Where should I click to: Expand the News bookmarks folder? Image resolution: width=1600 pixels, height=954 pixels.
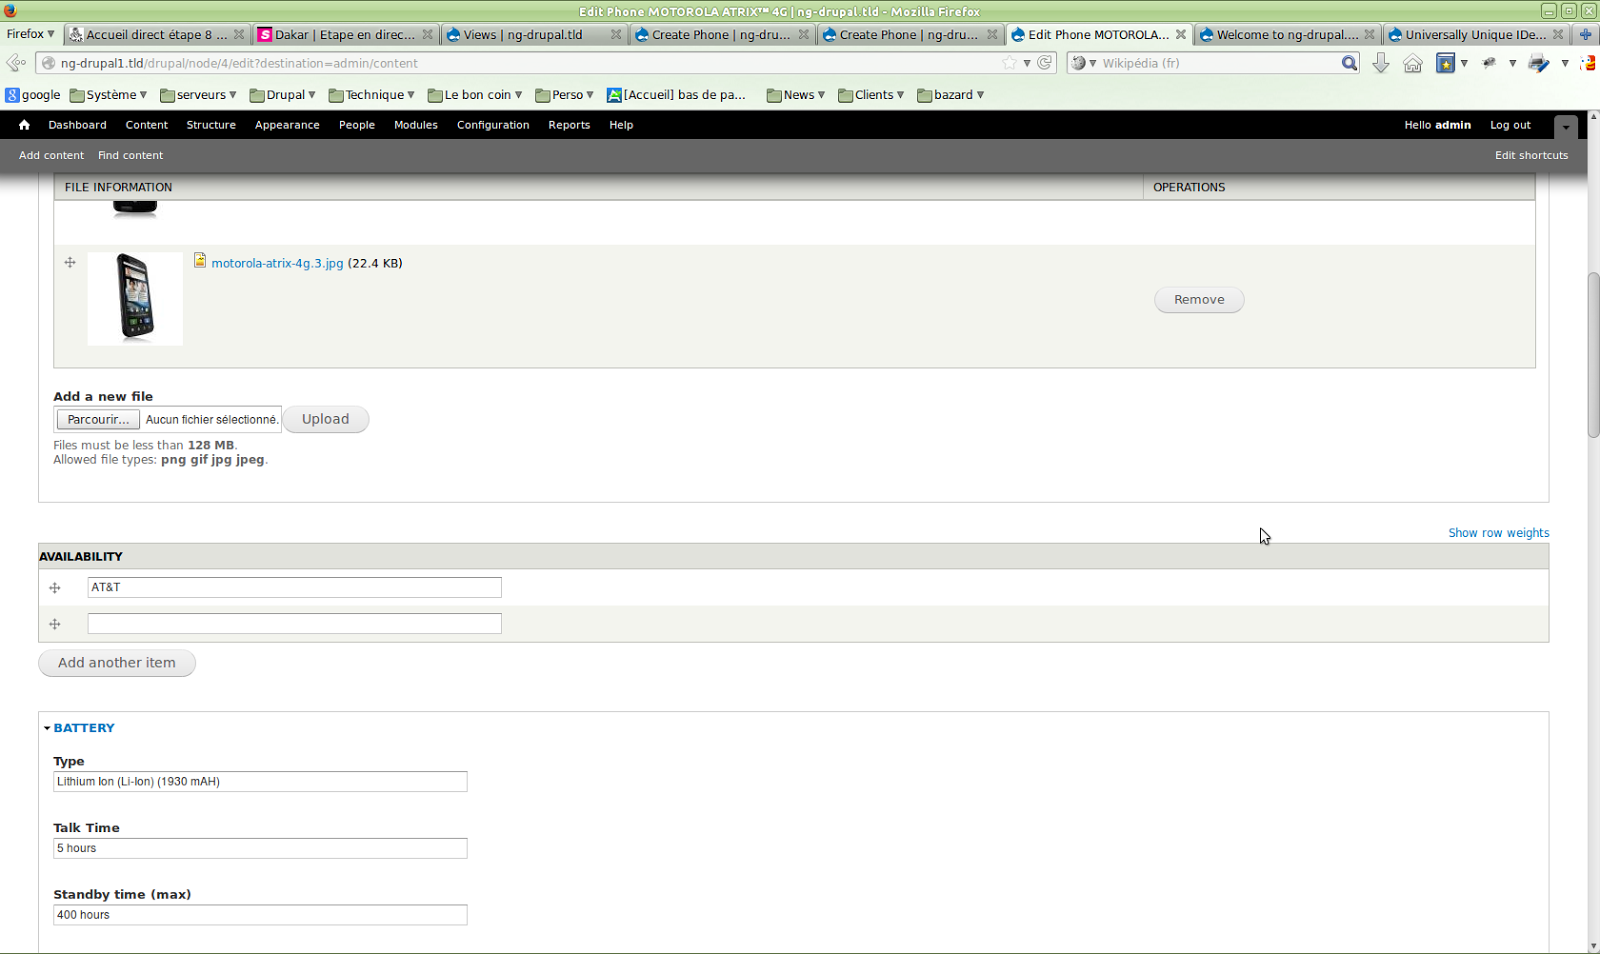coord(796,95)
